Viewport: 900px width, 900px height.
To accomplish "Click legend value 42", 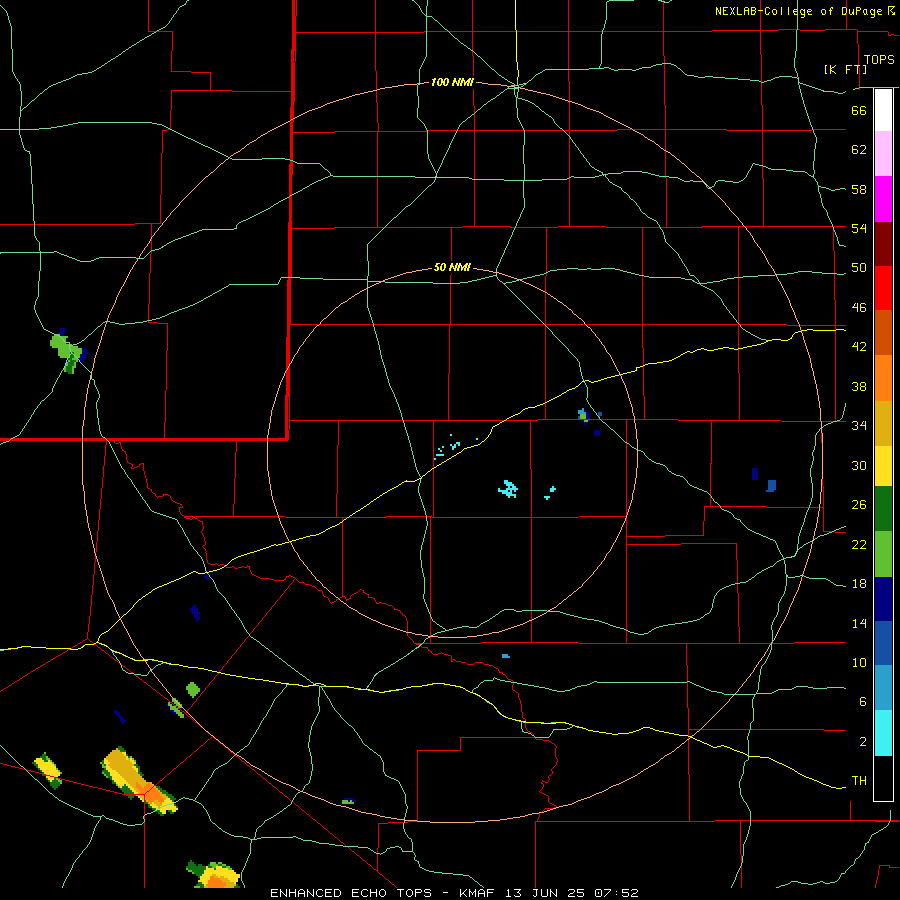I will click(x=859, y=347).
